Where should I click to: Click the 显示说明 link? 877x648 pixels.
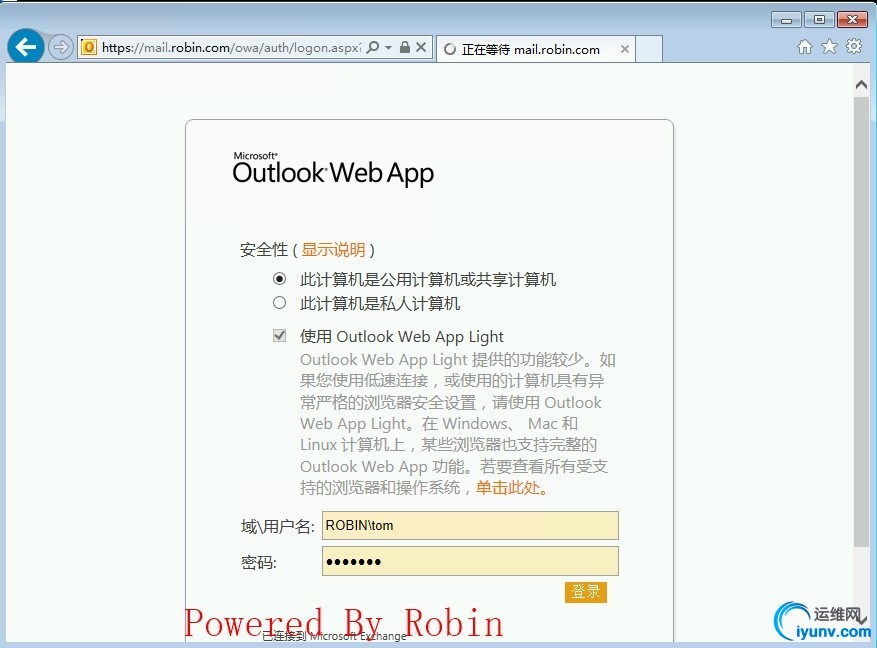click(x=333, y=249)
